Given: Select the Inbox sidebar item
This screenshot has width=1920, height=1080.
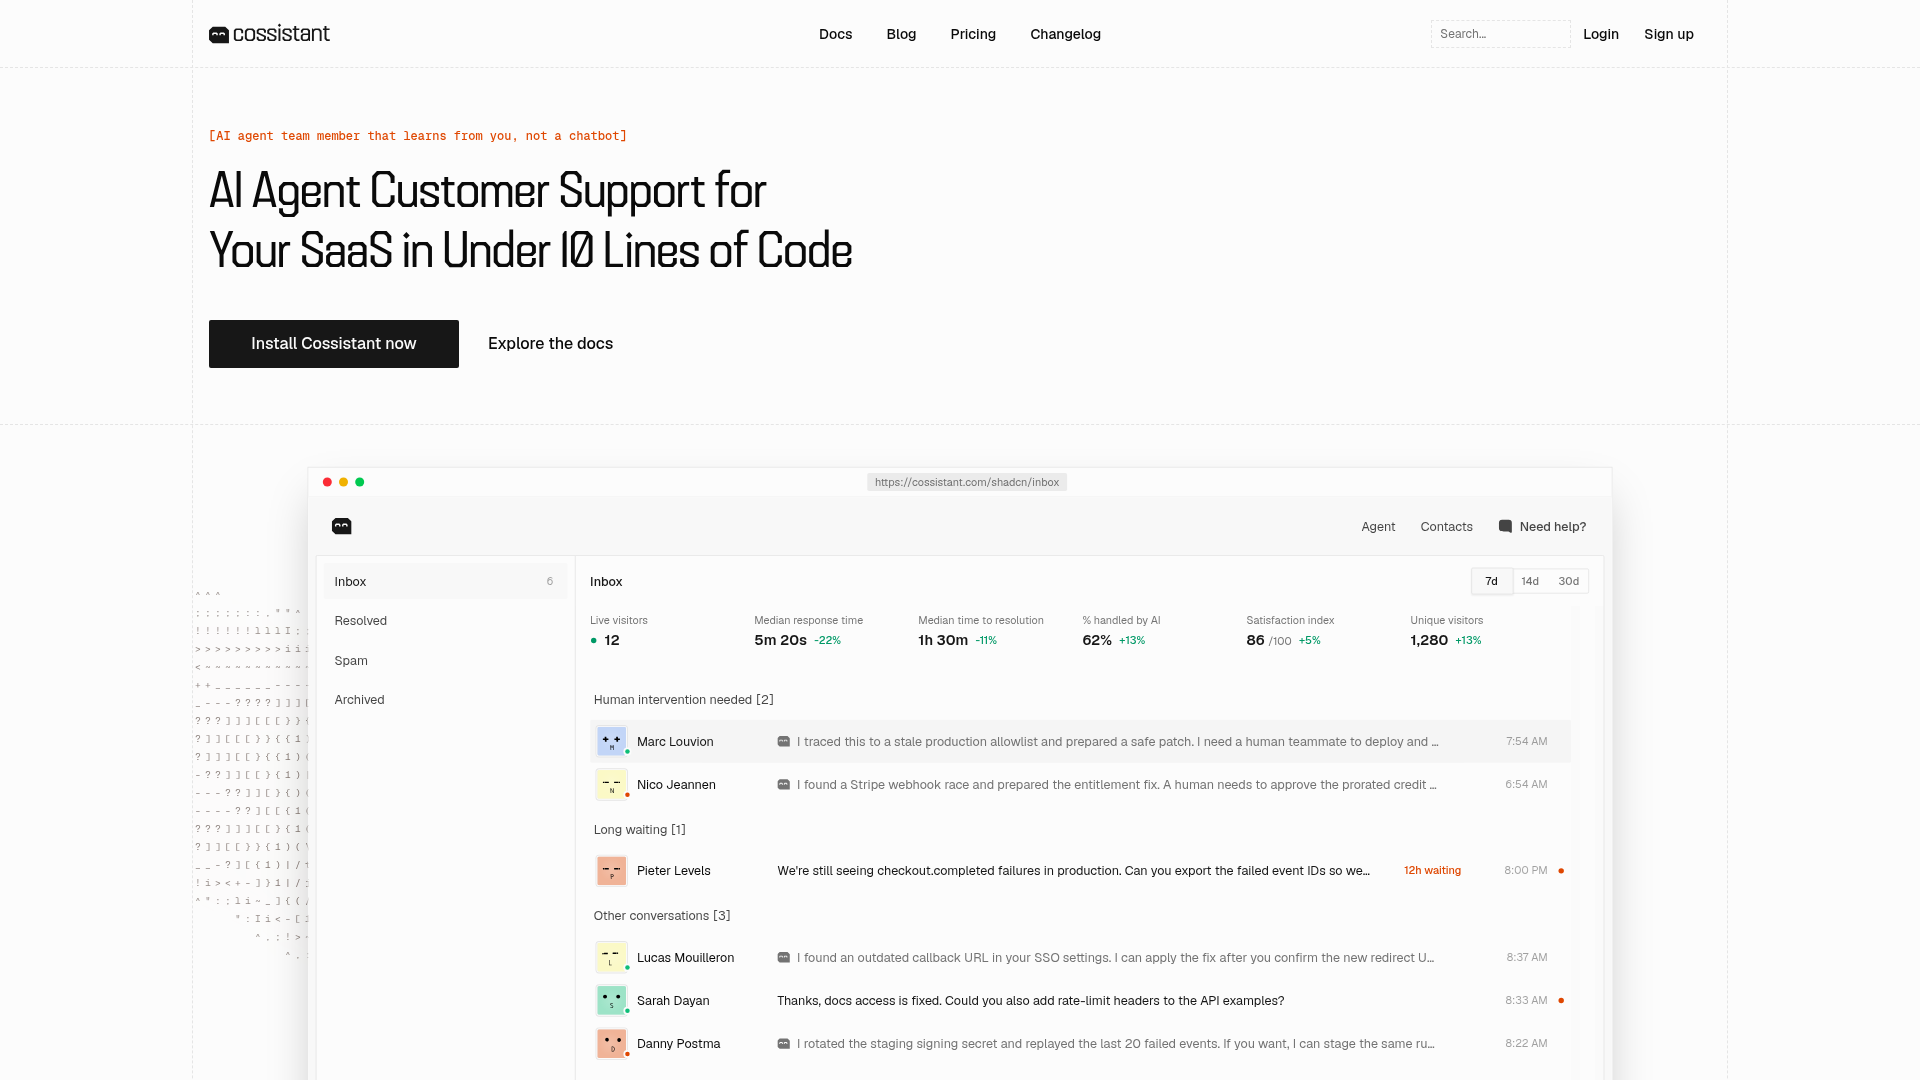Looking at the screenshot, I should pyautogui.click(x=445, y=581).
